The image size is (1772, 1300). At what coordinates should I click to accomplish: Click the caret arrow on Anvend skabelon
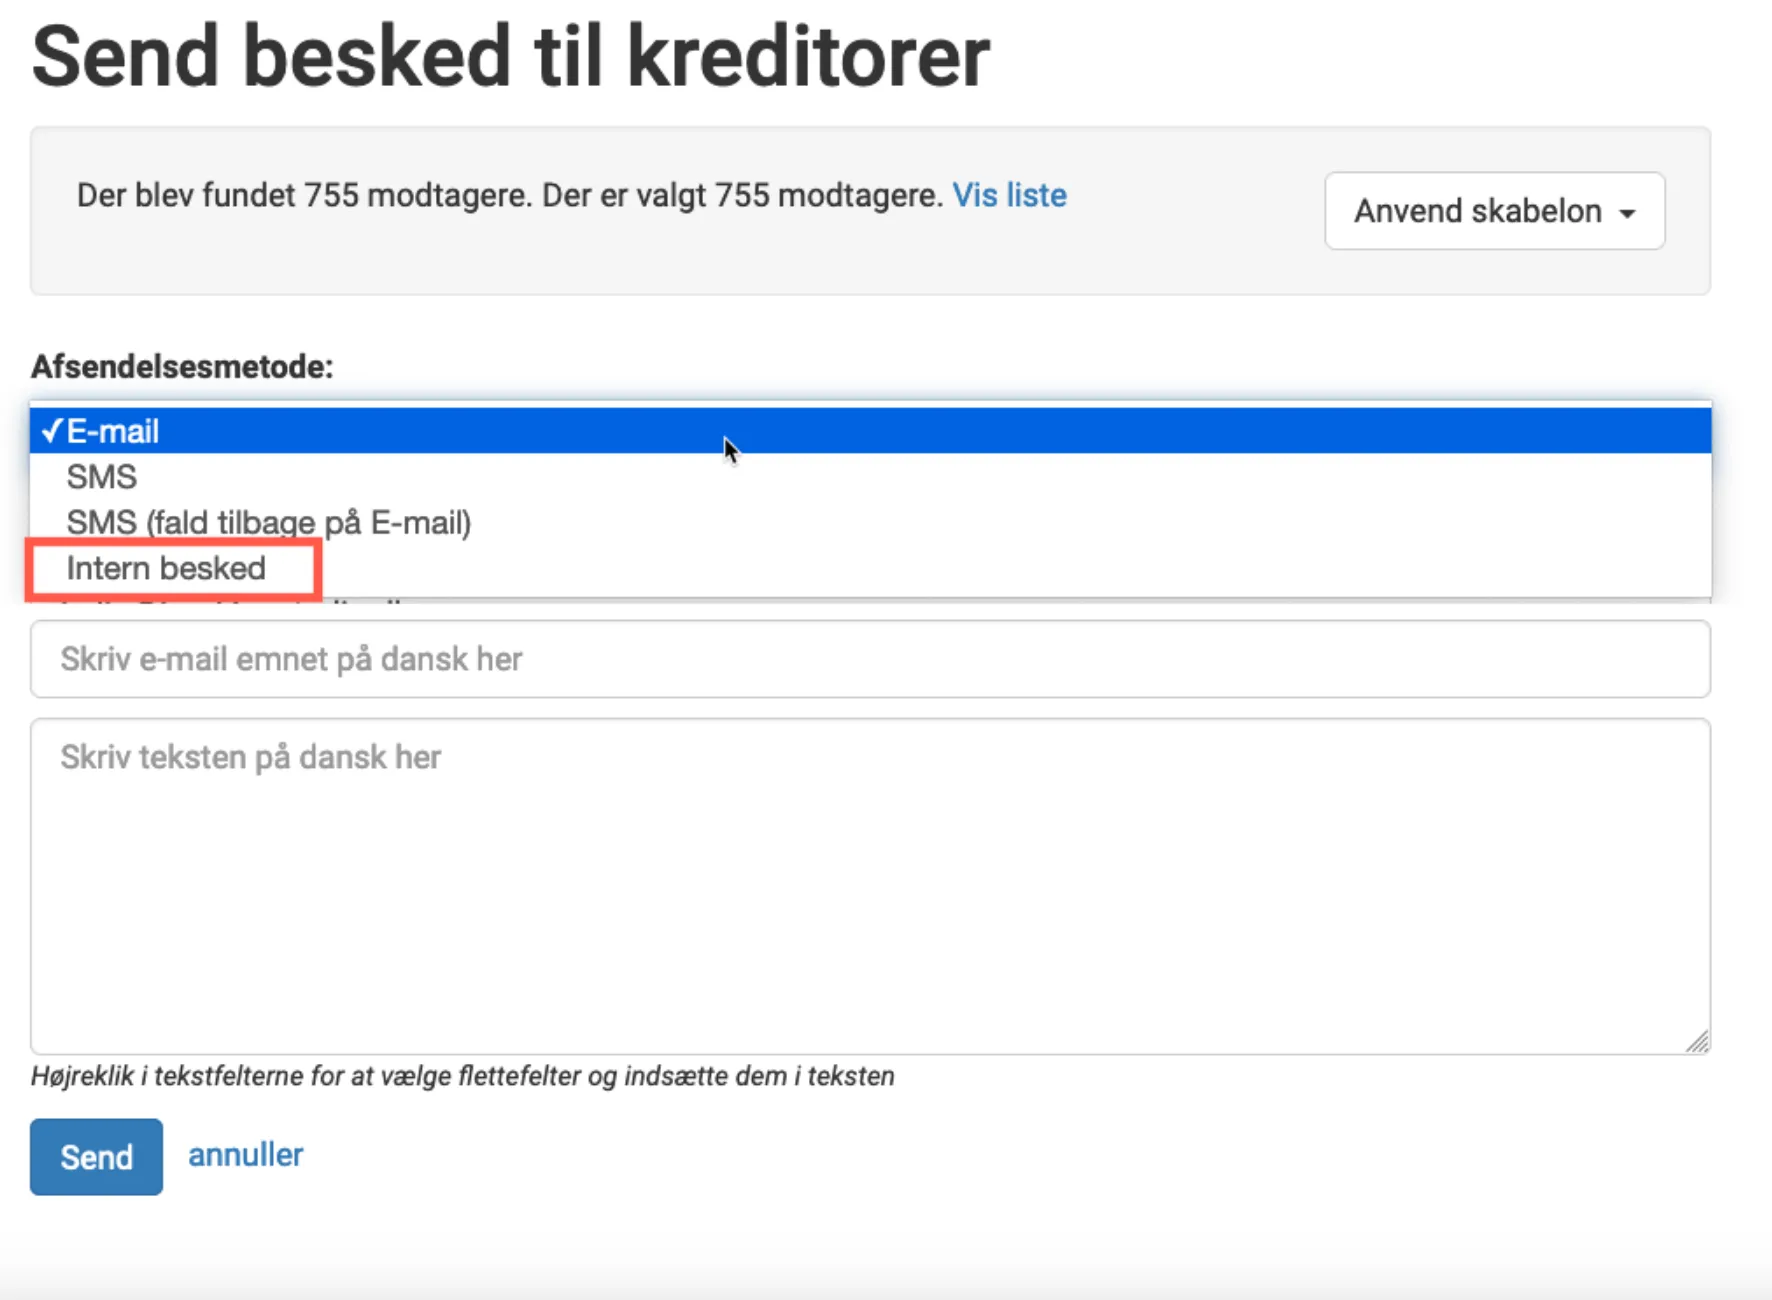(1630, 211)
